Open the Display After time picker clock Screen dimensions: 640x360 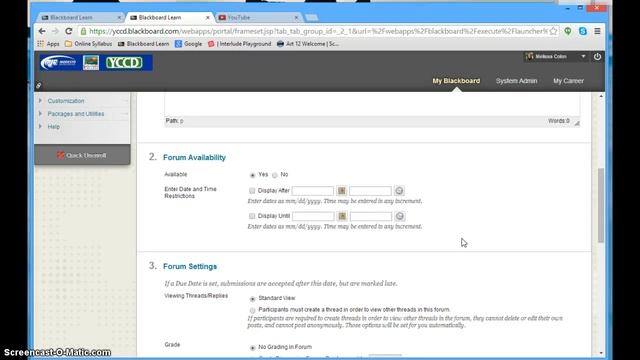pyautogui.click(x=399, y=191)
